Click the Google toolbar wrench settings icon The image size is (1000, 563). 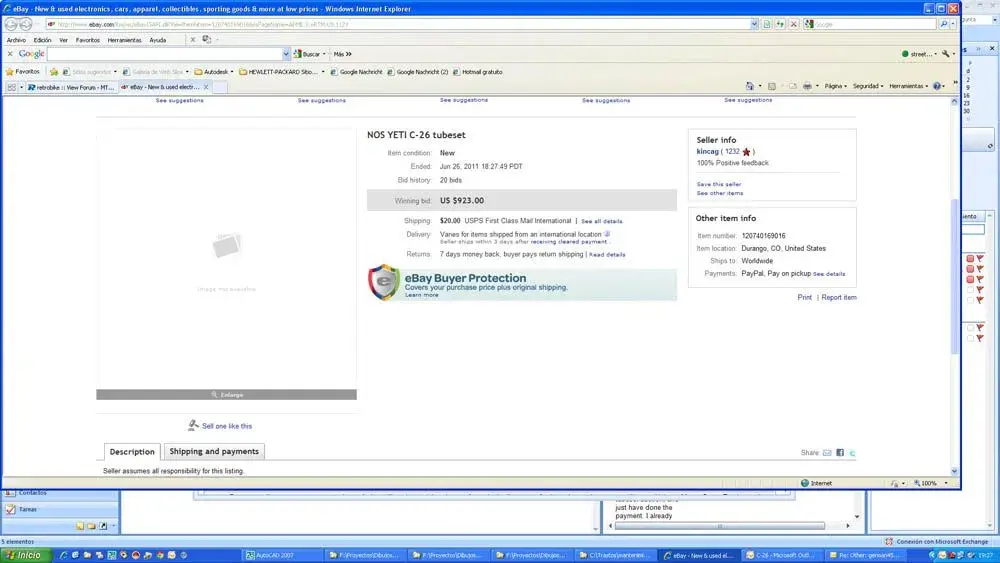tap(946, 54)
